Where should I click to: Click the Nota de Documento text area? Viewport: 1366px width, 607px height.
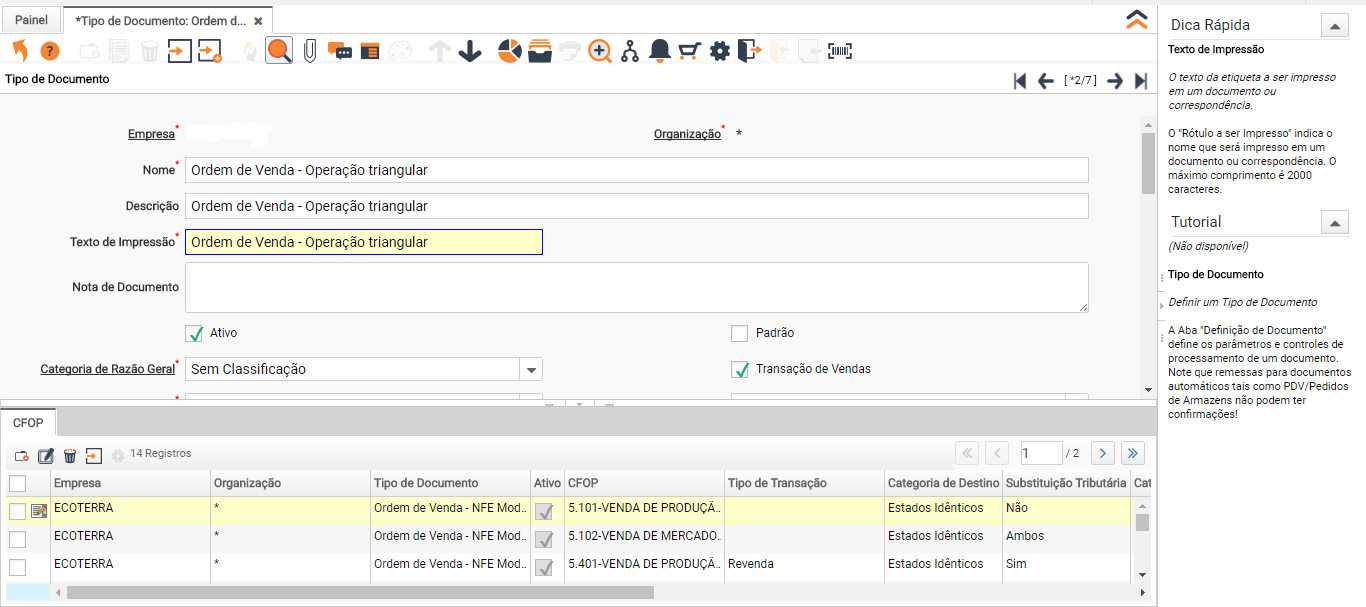point(636,287)
